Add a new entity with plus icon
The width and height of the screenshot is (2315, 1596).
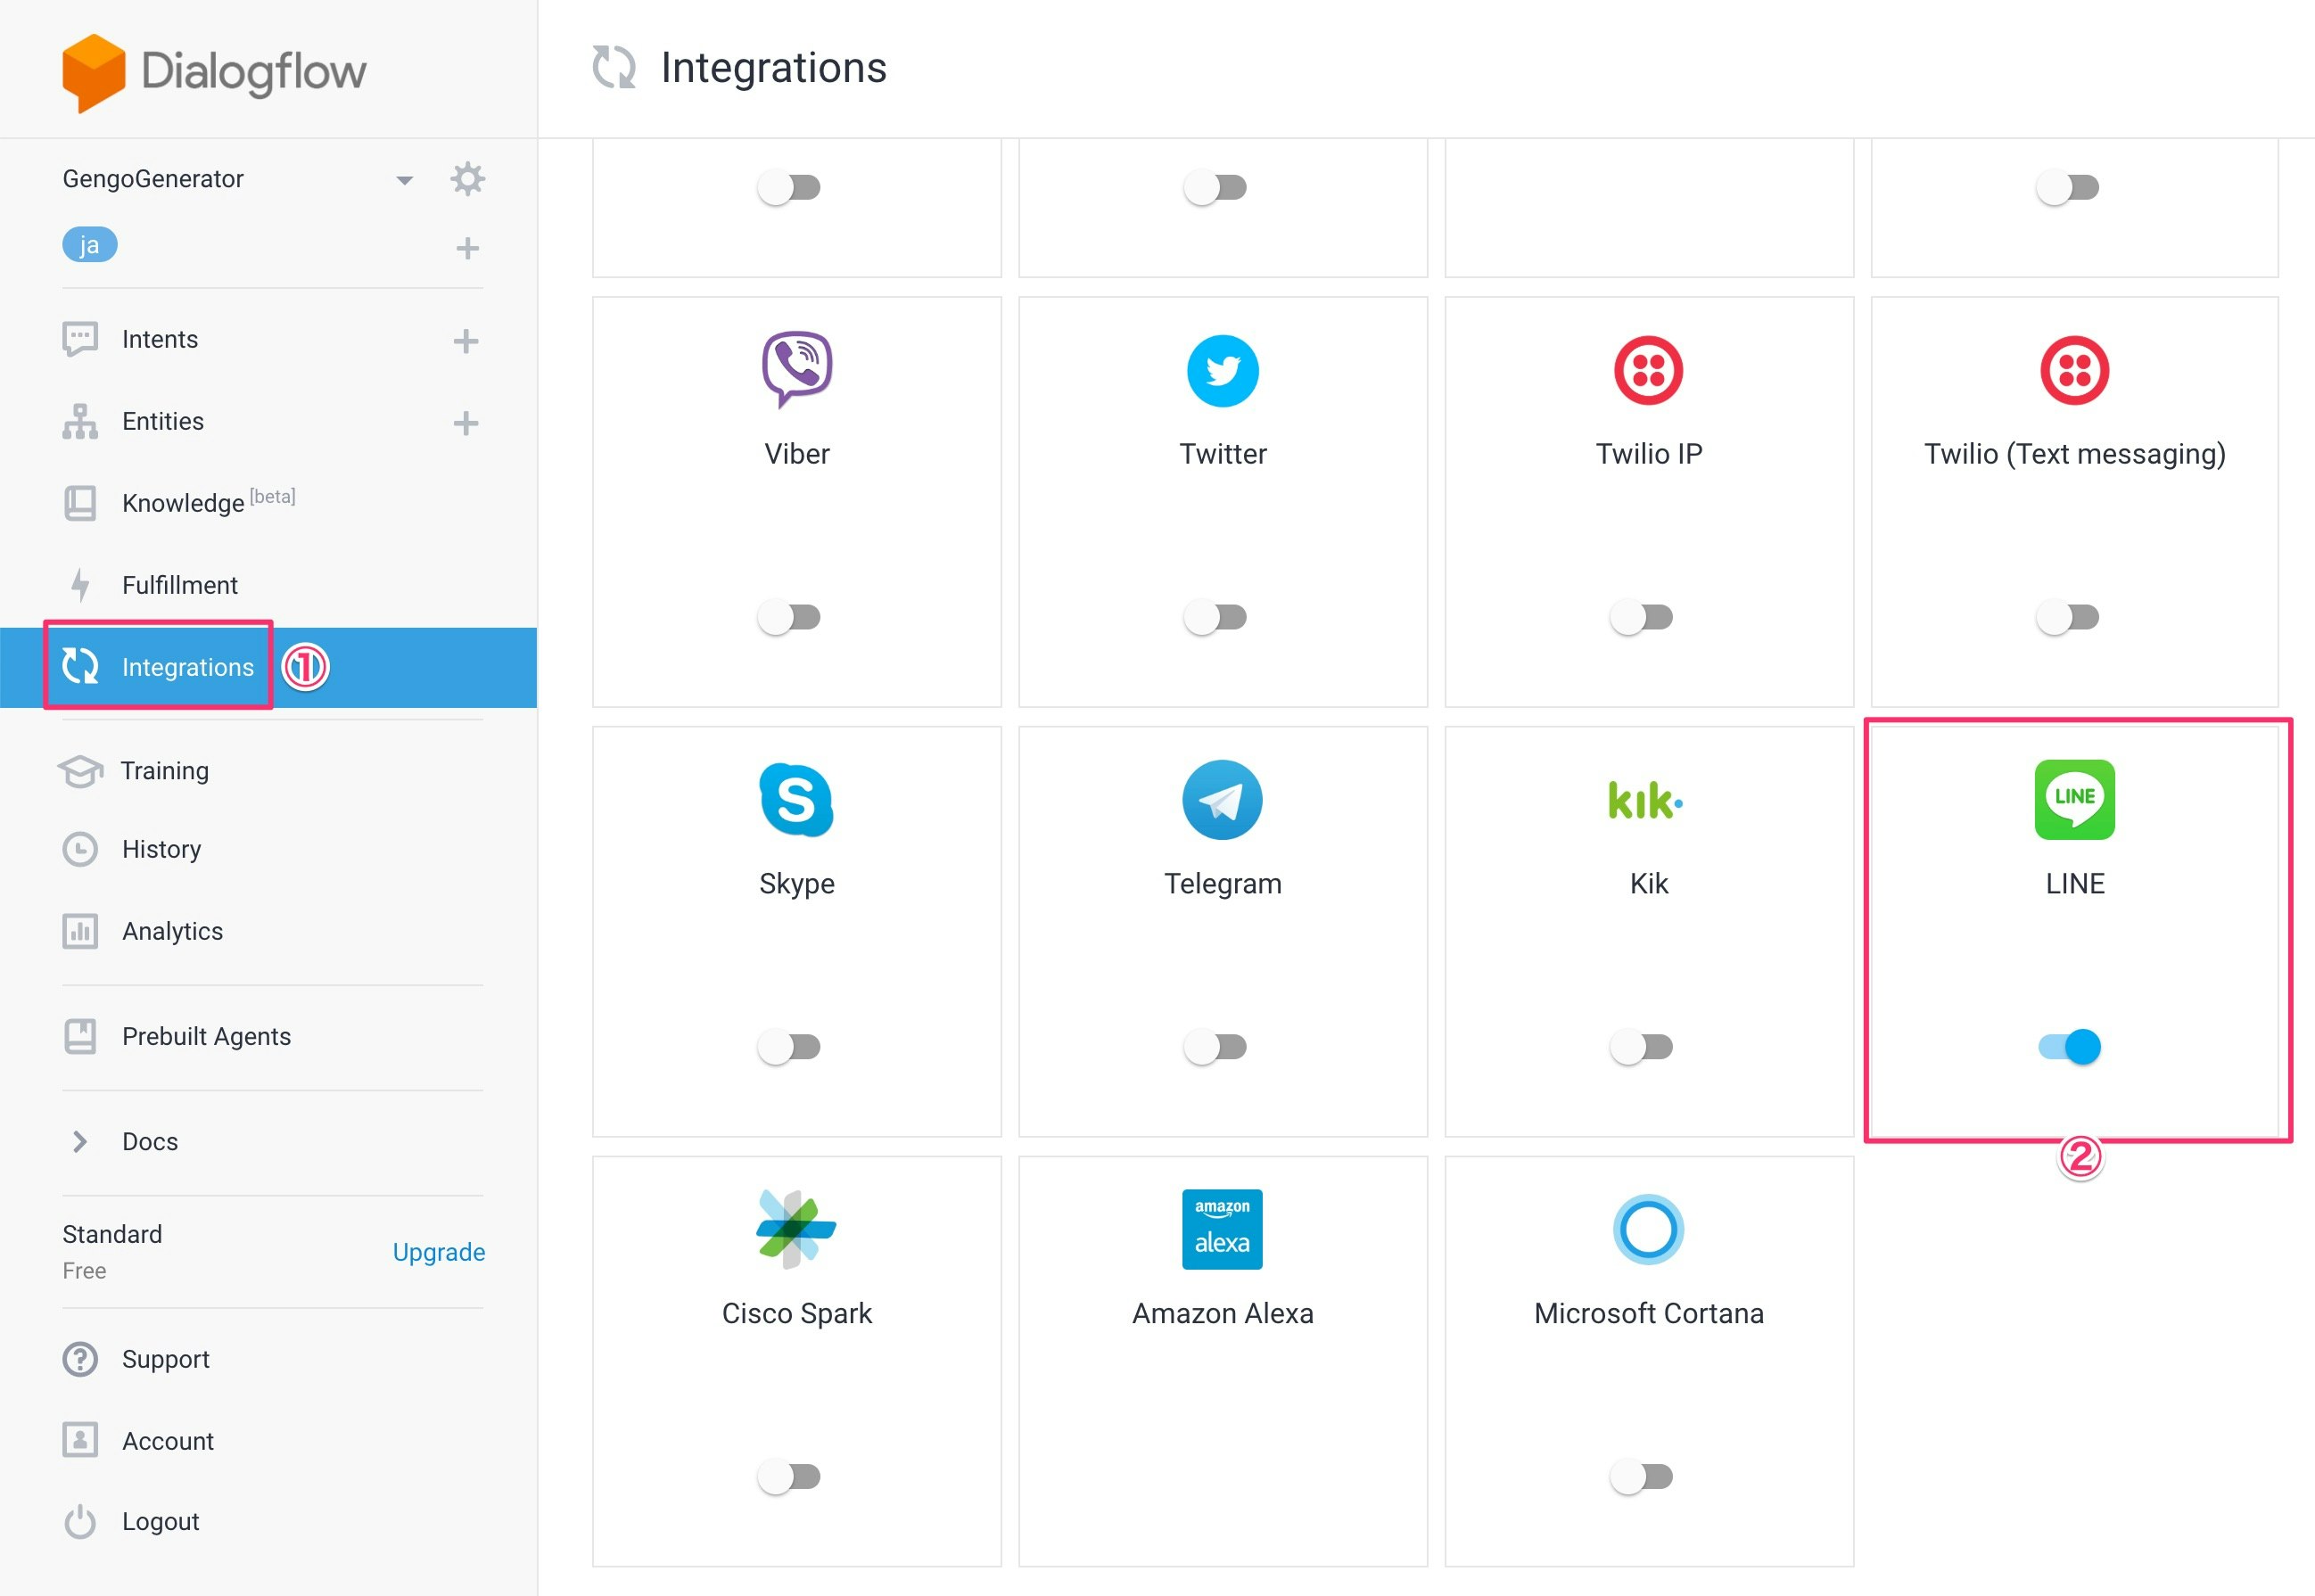point(465,423)
